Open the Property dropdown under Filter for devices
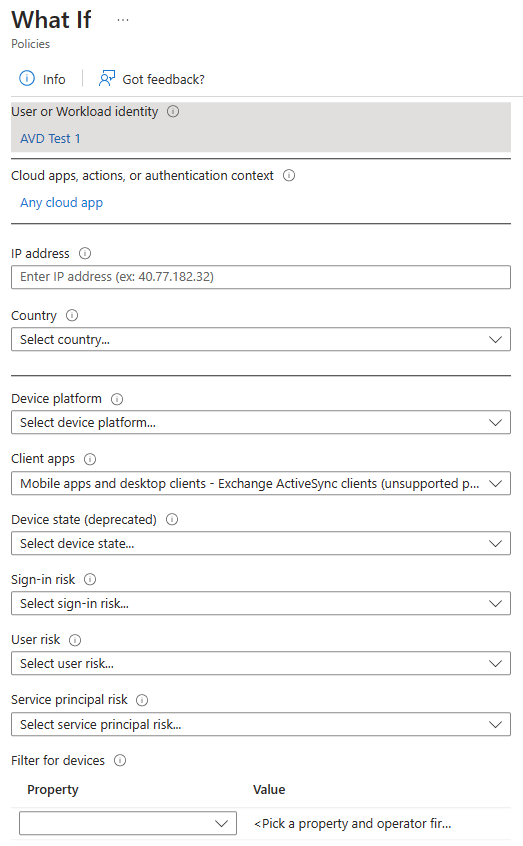The height and width of the screenshot is (846, 523). click(x=128, y=823)
